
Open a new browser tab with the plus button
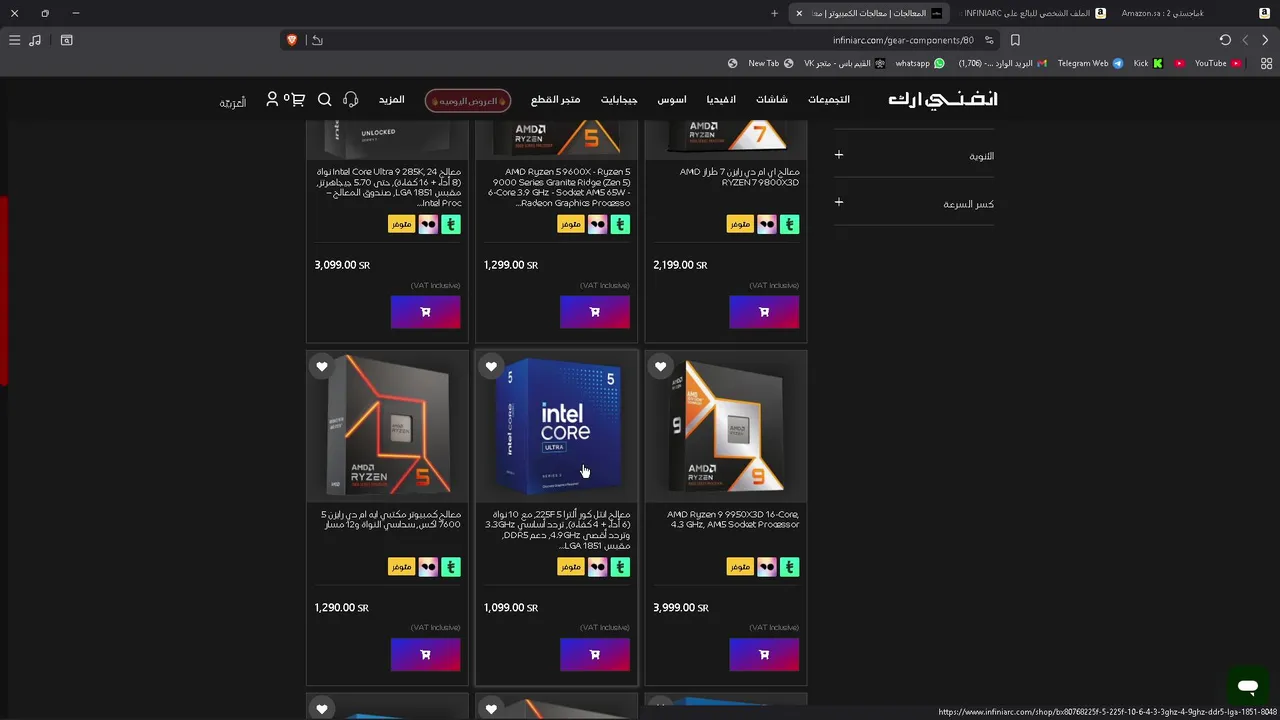click(x=774, y=13)
